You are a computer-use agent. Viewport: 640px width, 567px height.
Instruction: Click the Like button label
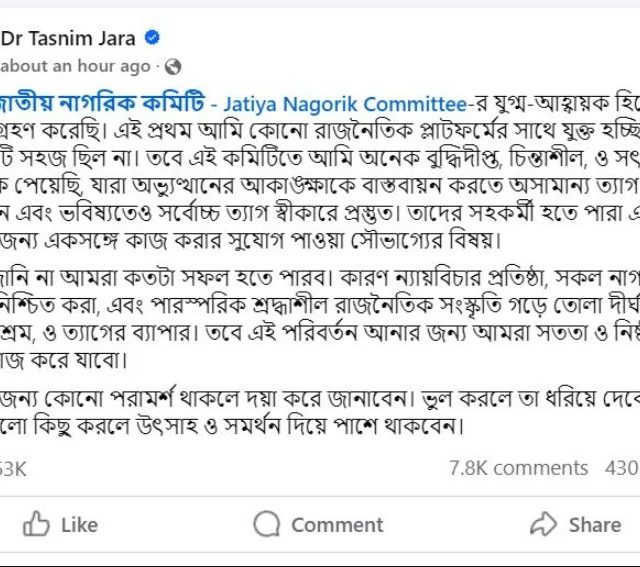(80, 525)
